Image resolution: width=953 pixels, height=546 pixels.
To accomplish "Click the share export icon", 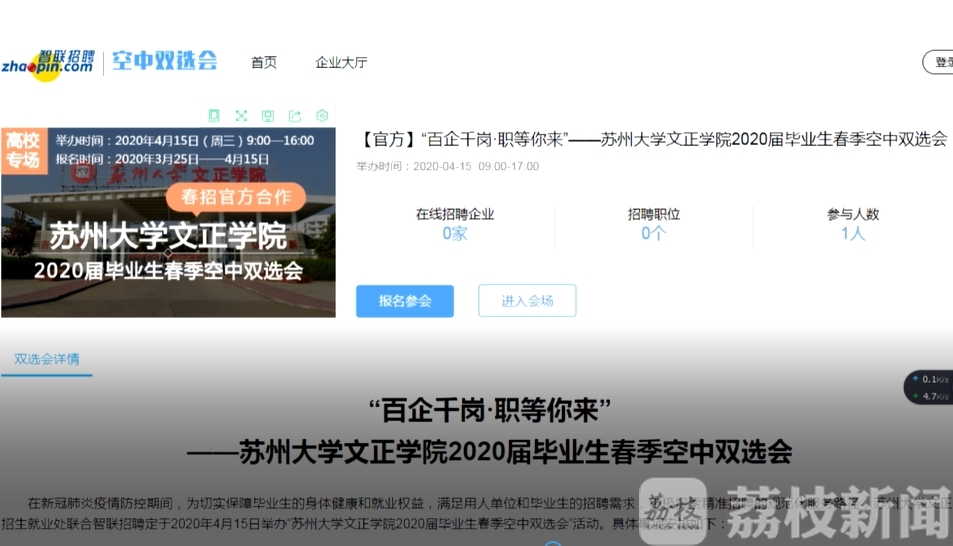I will [295, 116].
